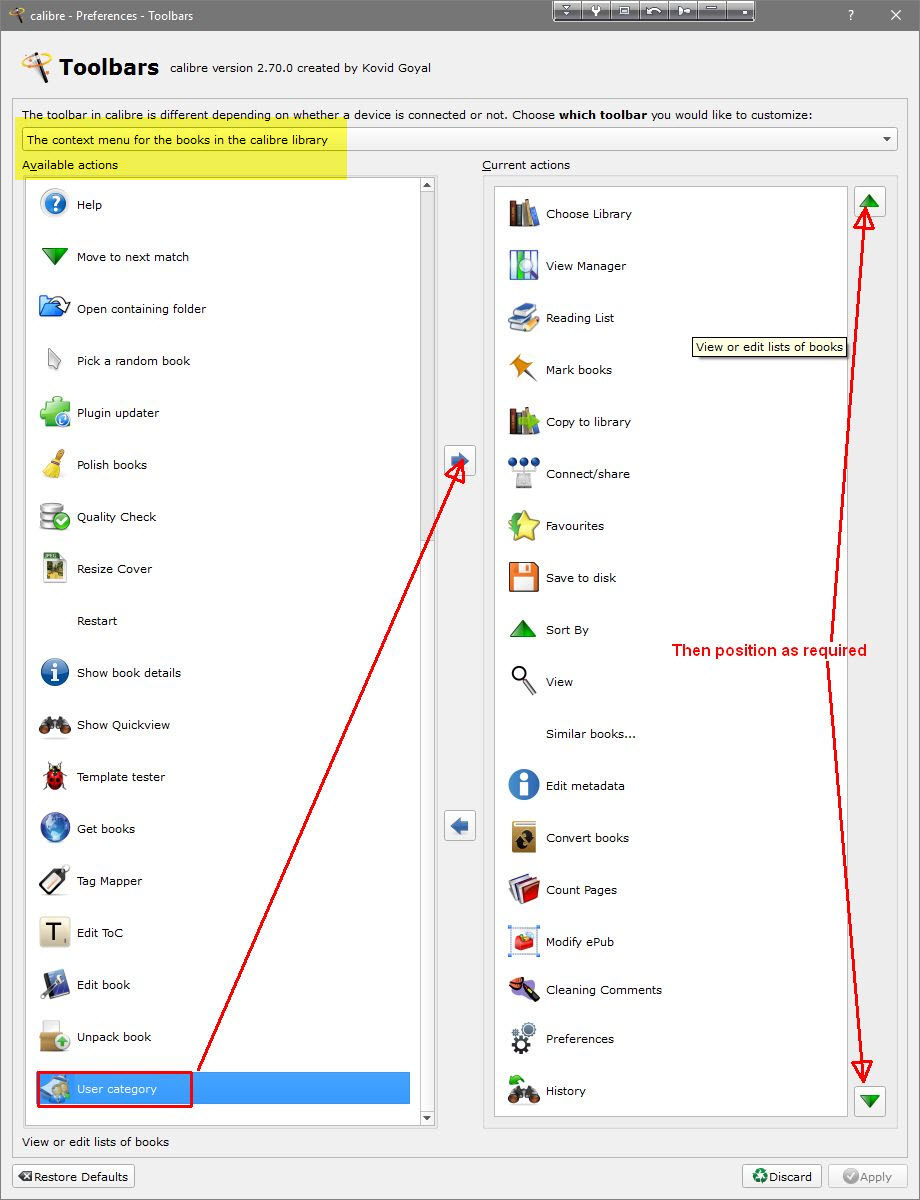The width and height of the screenshot is (920, 1200).
Task: Select the "Restart" action row
Action: (x=224, y=620)
